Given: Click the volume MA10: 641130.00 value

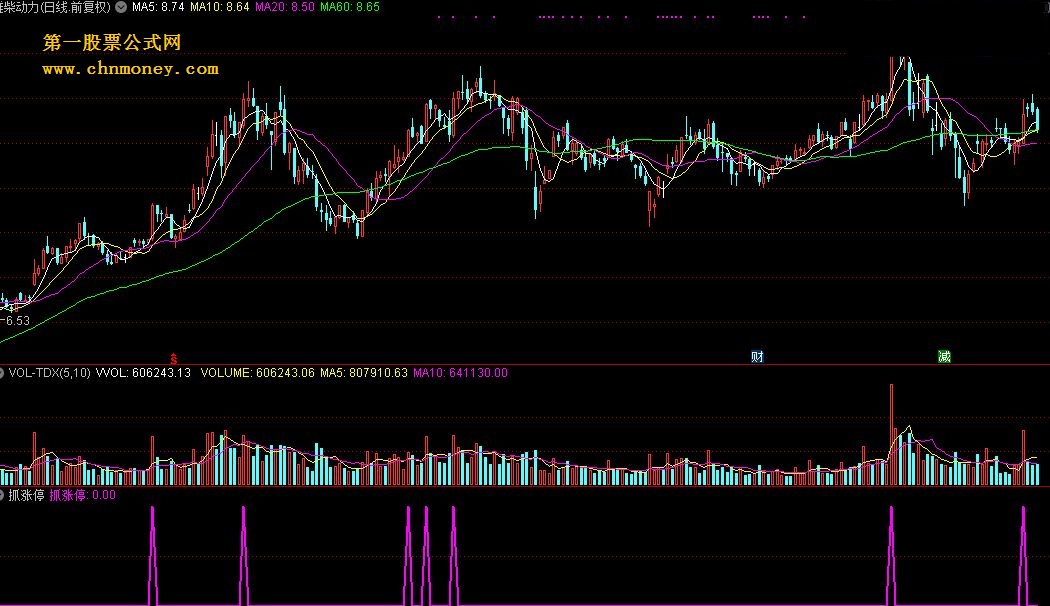Looking at the screenshot, I should pyautogui.click(x=460, y=372).
